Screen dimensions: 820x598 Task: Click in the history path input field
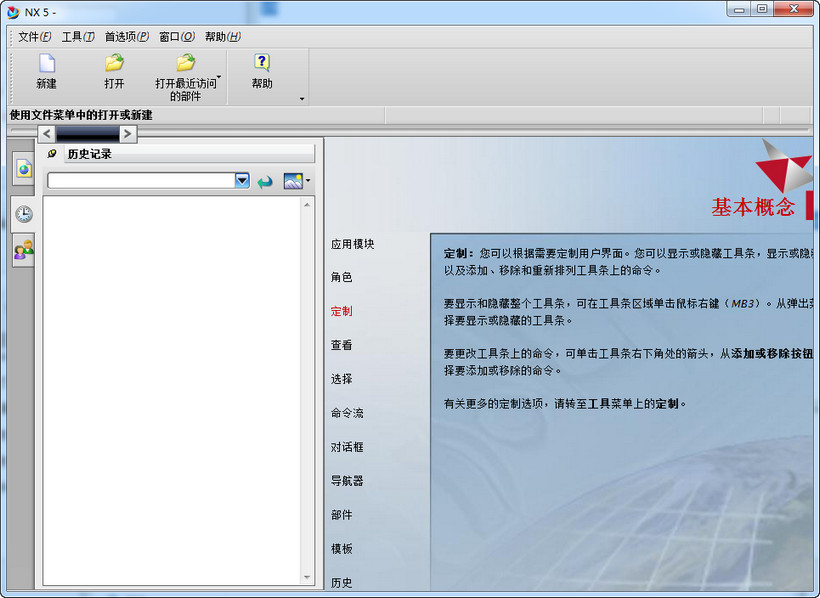tap(140, 181)
